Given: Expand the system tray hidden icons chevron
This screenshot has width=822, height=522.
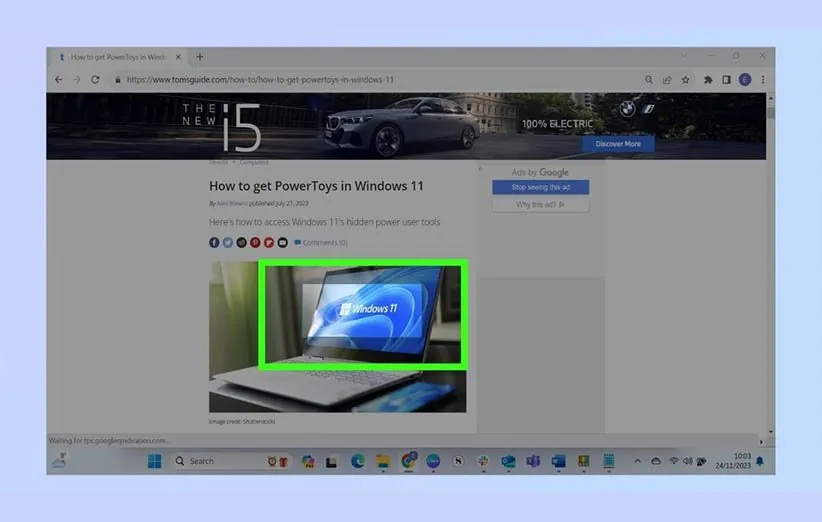Looking at the screenshot, I should click(637, 461).
